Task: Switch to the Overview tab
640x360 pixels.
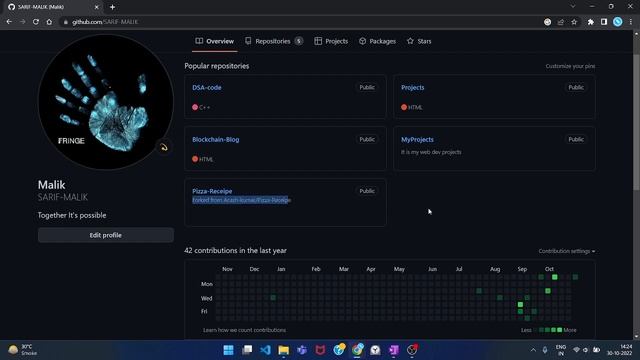Action: 215,41
